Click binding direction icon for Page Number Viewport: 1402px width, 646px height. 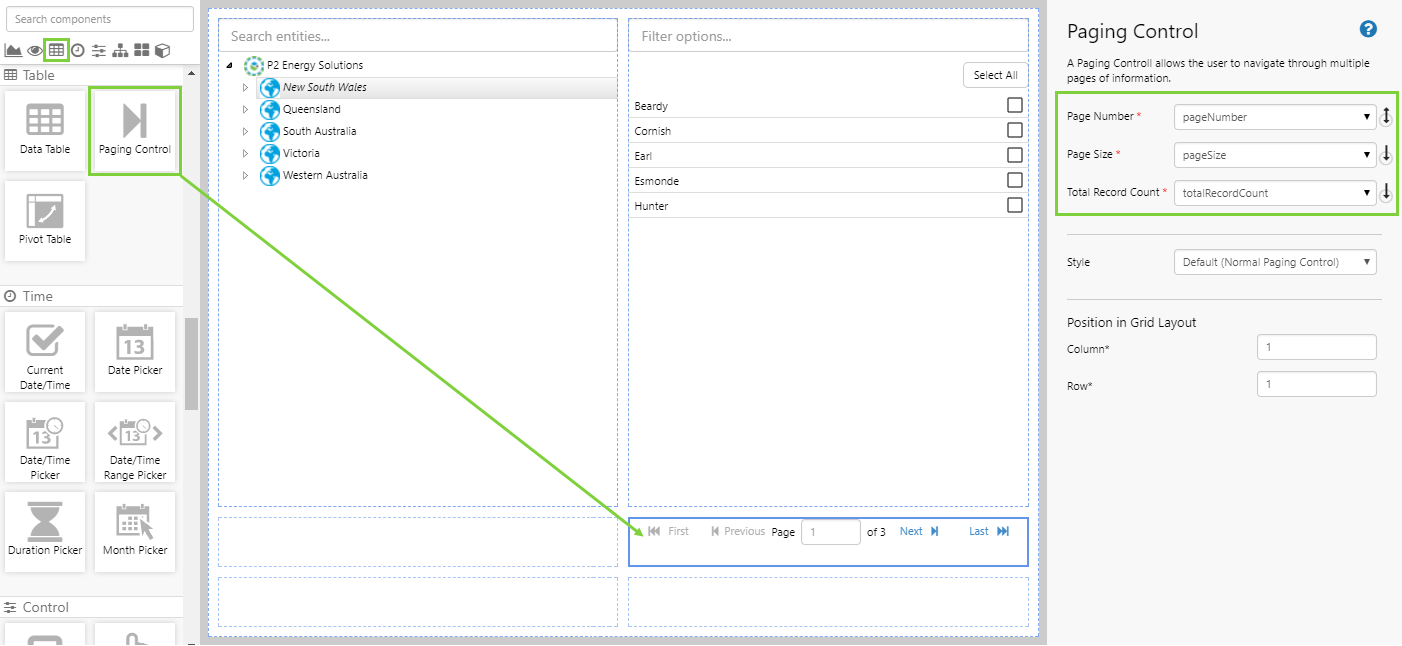[1386, 117]
